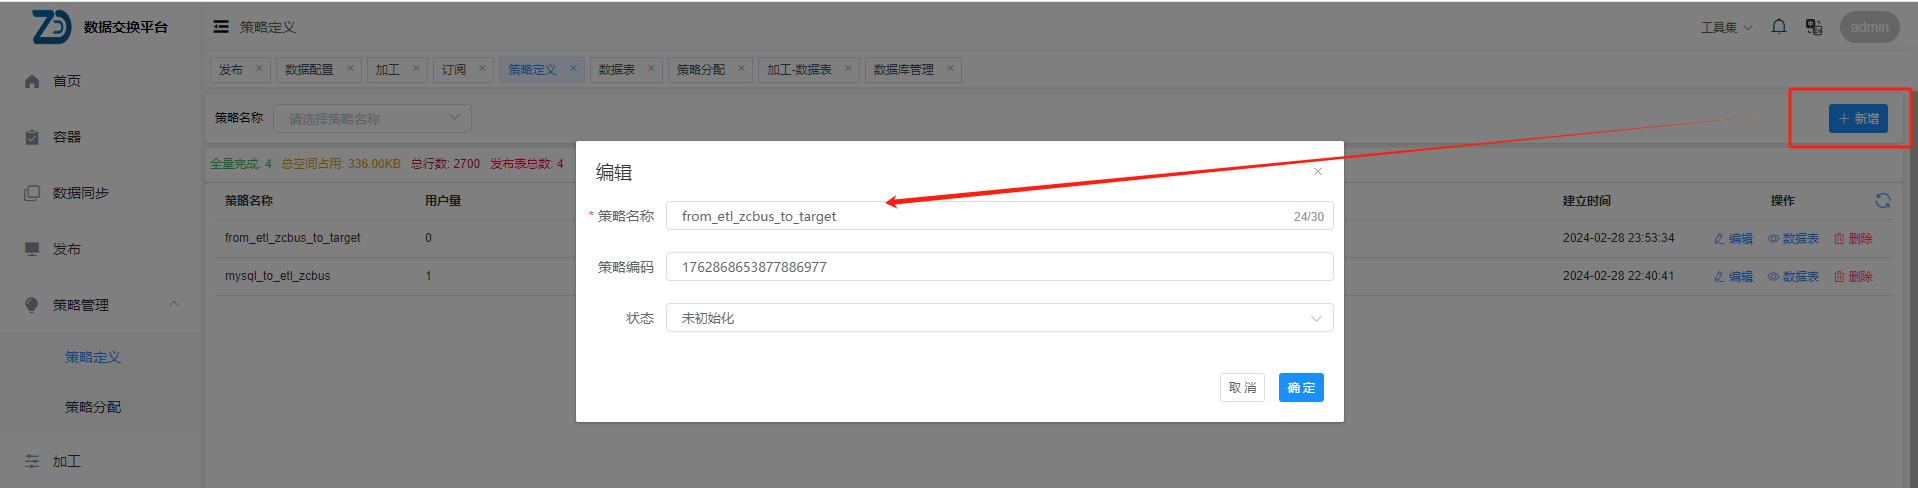This screenshot has width=1918, height=488.
Task: Switch to the 数据表 tab
Action: tap(617, 69)
